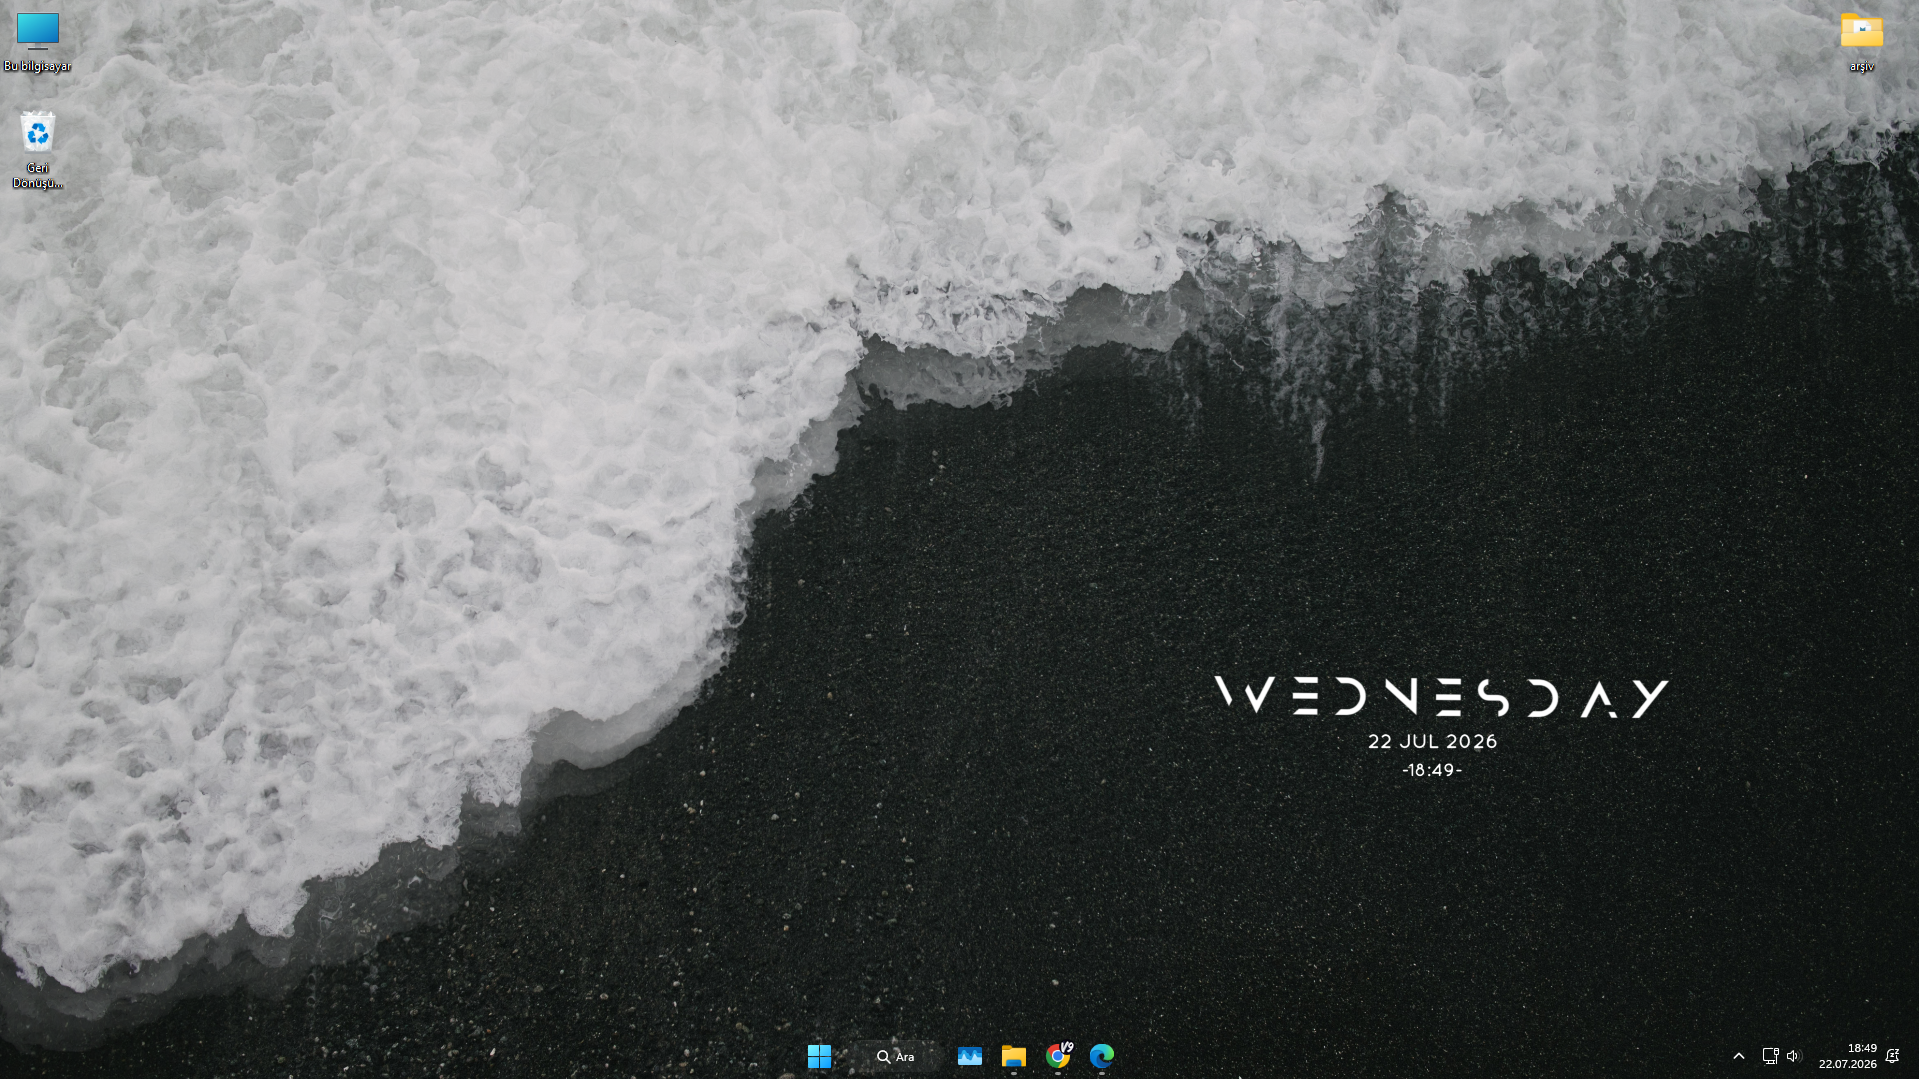The height and width of the screenshot is (1079, 1919).
Task: Click the 22 JUL 2026 widget date
Action: tap(1432, 742)
